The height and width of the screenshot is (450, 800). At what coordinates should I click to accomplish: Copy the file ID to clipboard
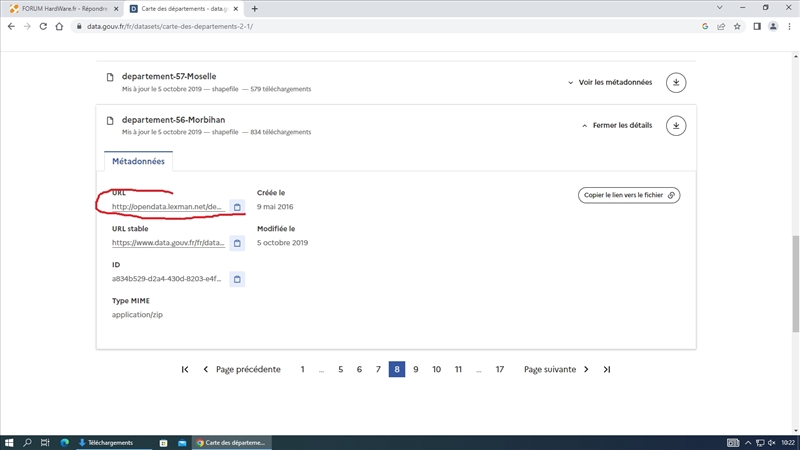[x=237, y=279]
